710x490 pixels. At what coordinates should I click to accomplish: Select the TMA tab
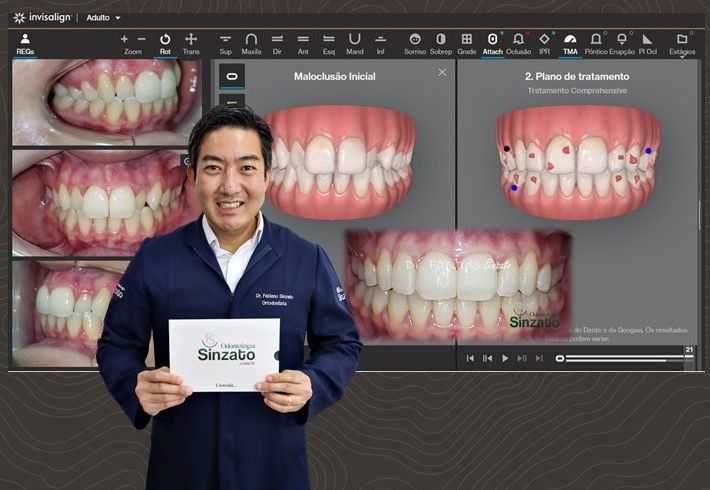pos(570,43)
